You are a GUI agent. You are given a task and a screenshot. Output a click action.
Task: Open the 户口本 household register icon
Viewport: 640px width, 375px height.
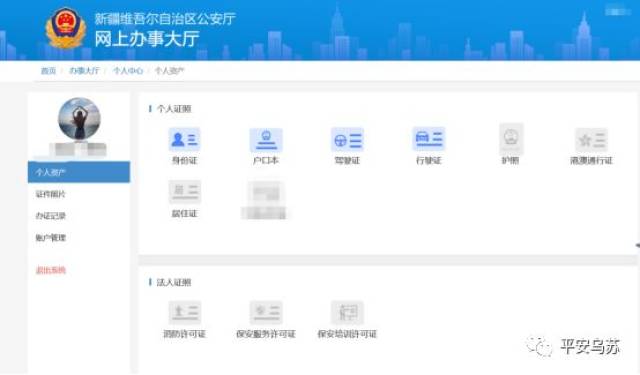(266, 140)
